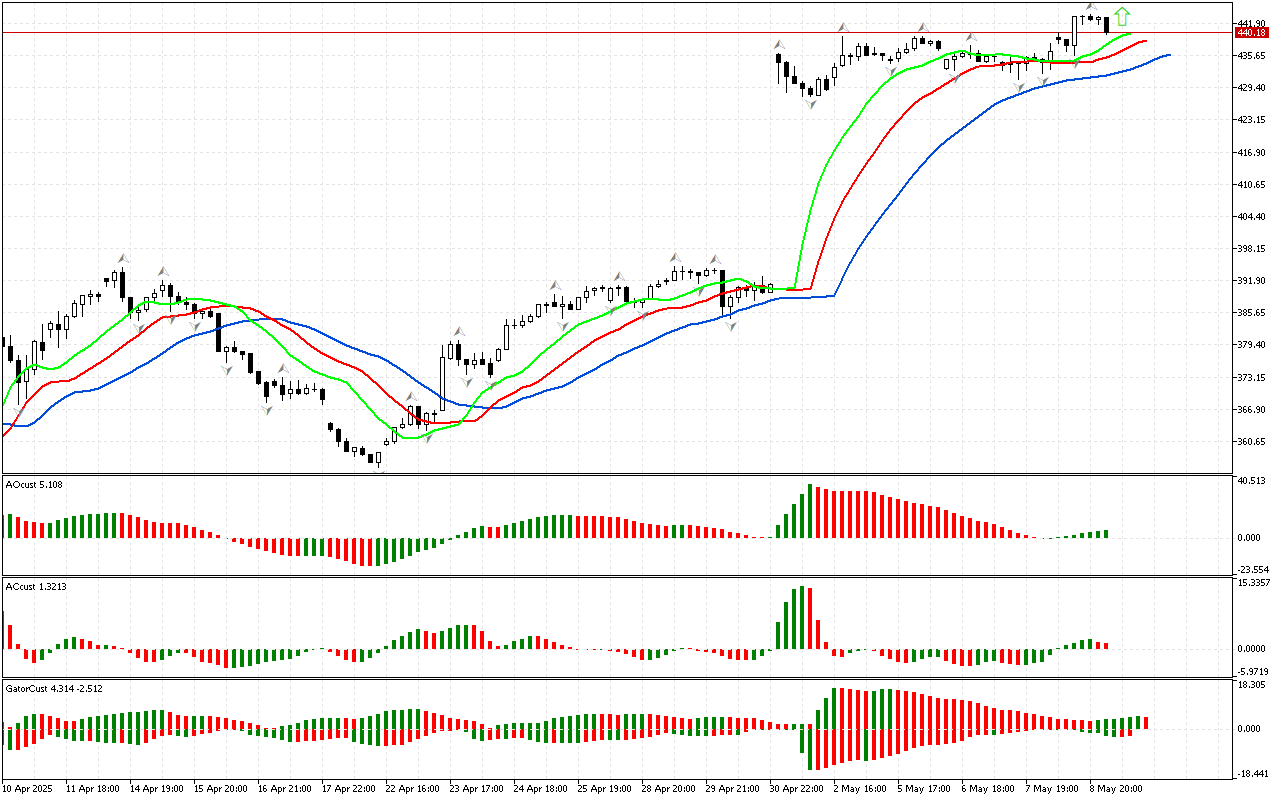Image resolution: width=1280 pixels, height=800 pixels.
Task: Click the green up-arrow buy signal
Action: (x=1122, y=16)
